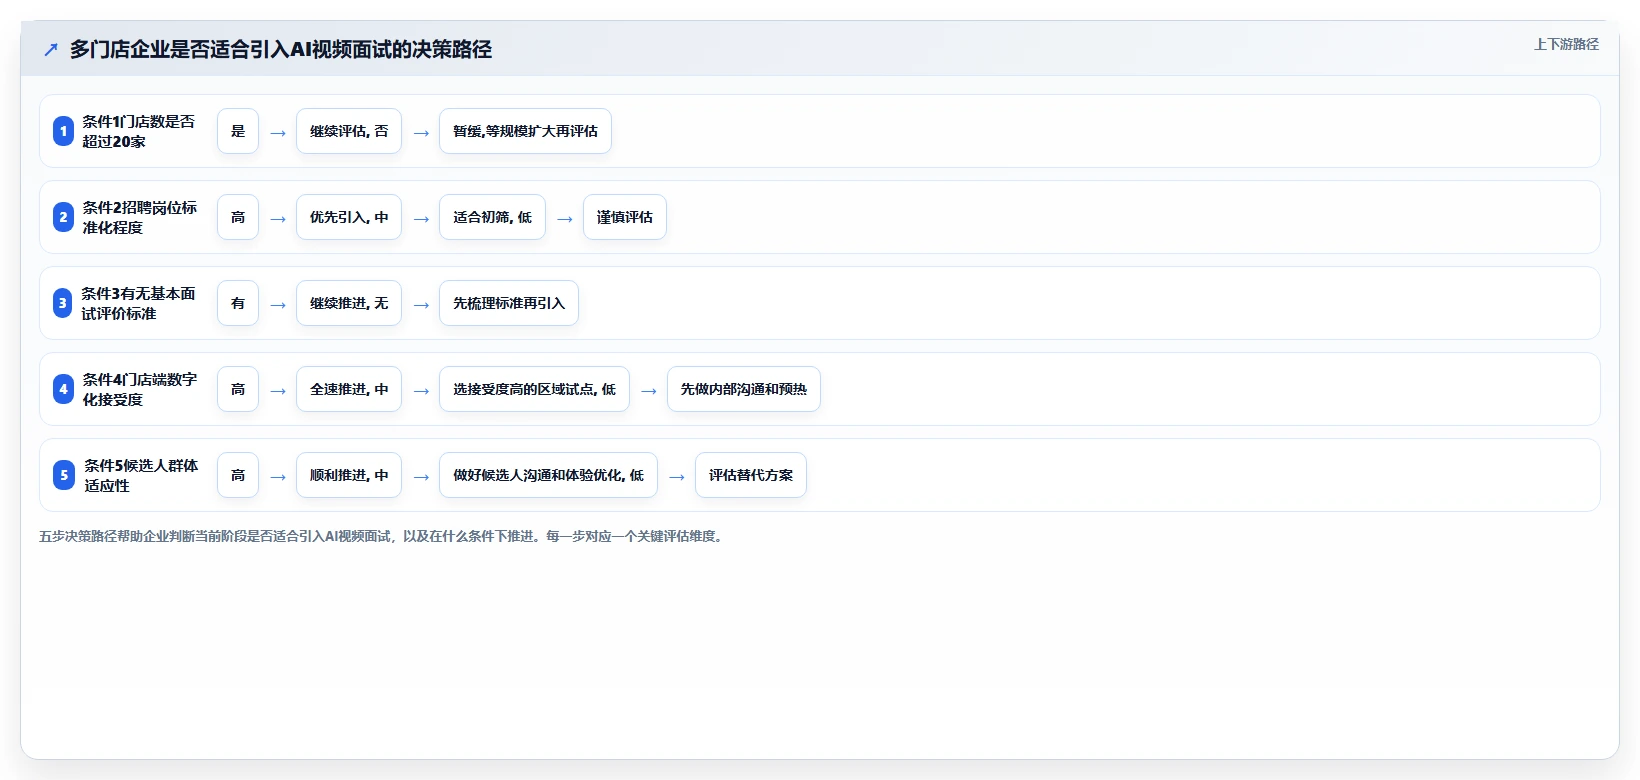Screen dimensions: 1640x780
Task: Click step number 3 badge
Action: 63,303
